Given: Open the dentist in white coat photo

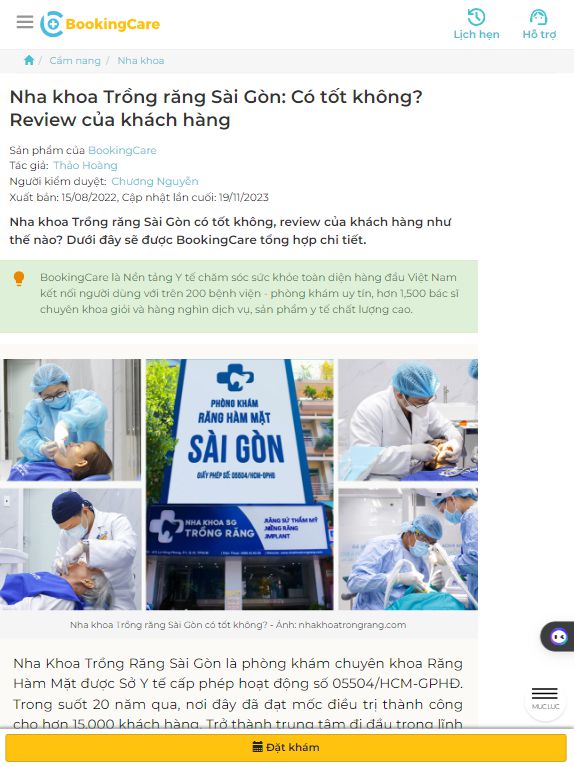Looking at the screenshot, I should [x=408, y=420].
